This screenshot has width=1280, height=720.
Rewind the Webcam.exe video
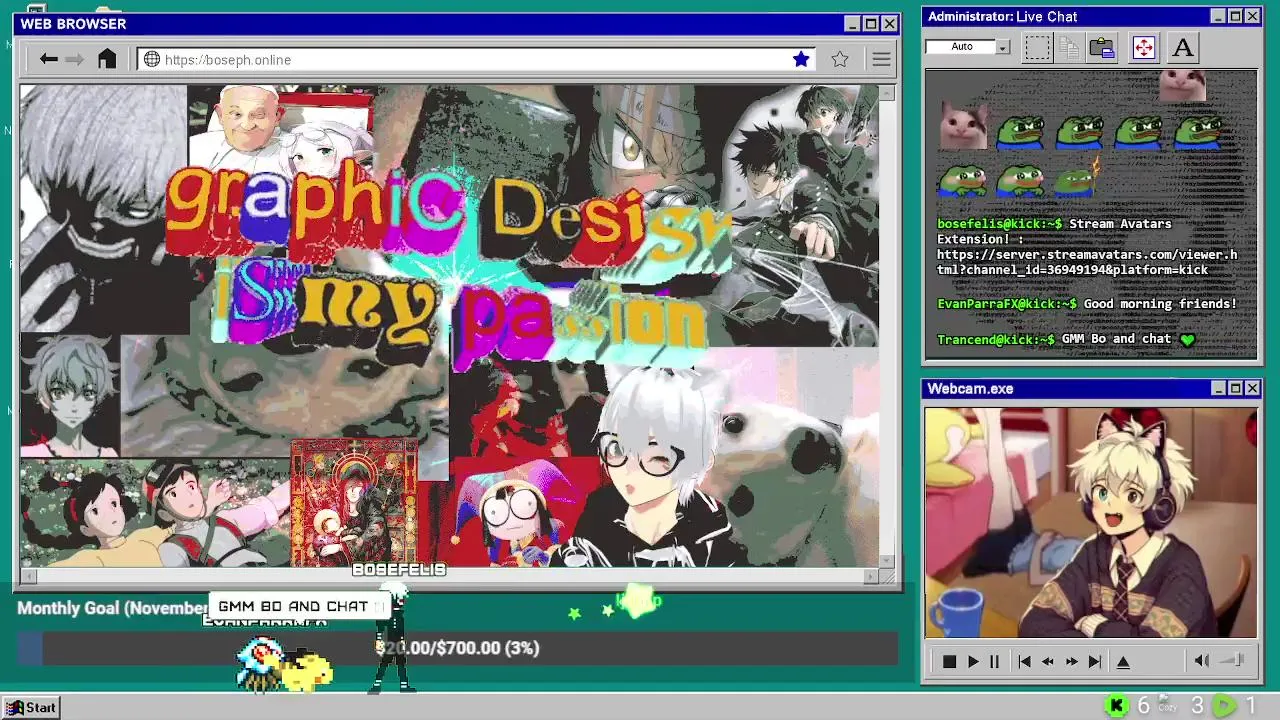[x=1048, y=662]
